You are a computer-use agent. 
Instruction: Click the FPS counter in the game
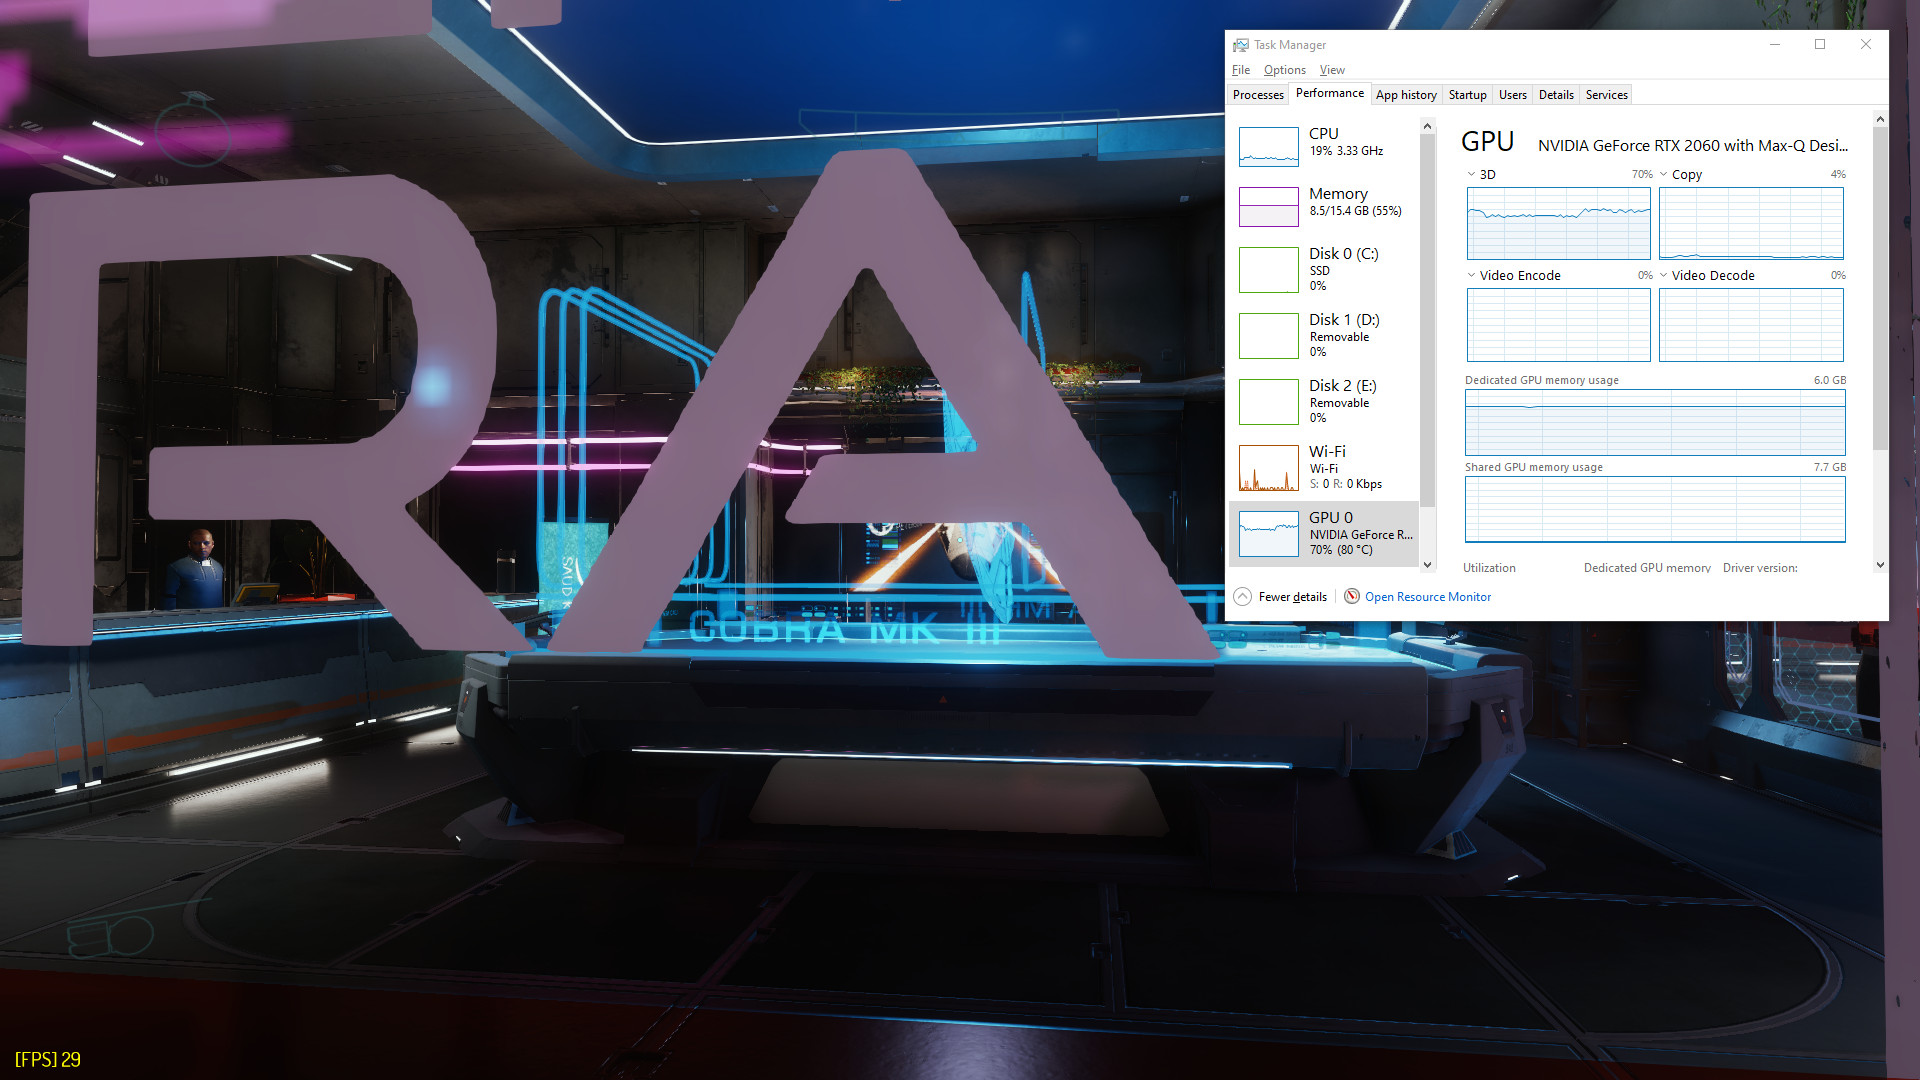48,1059
